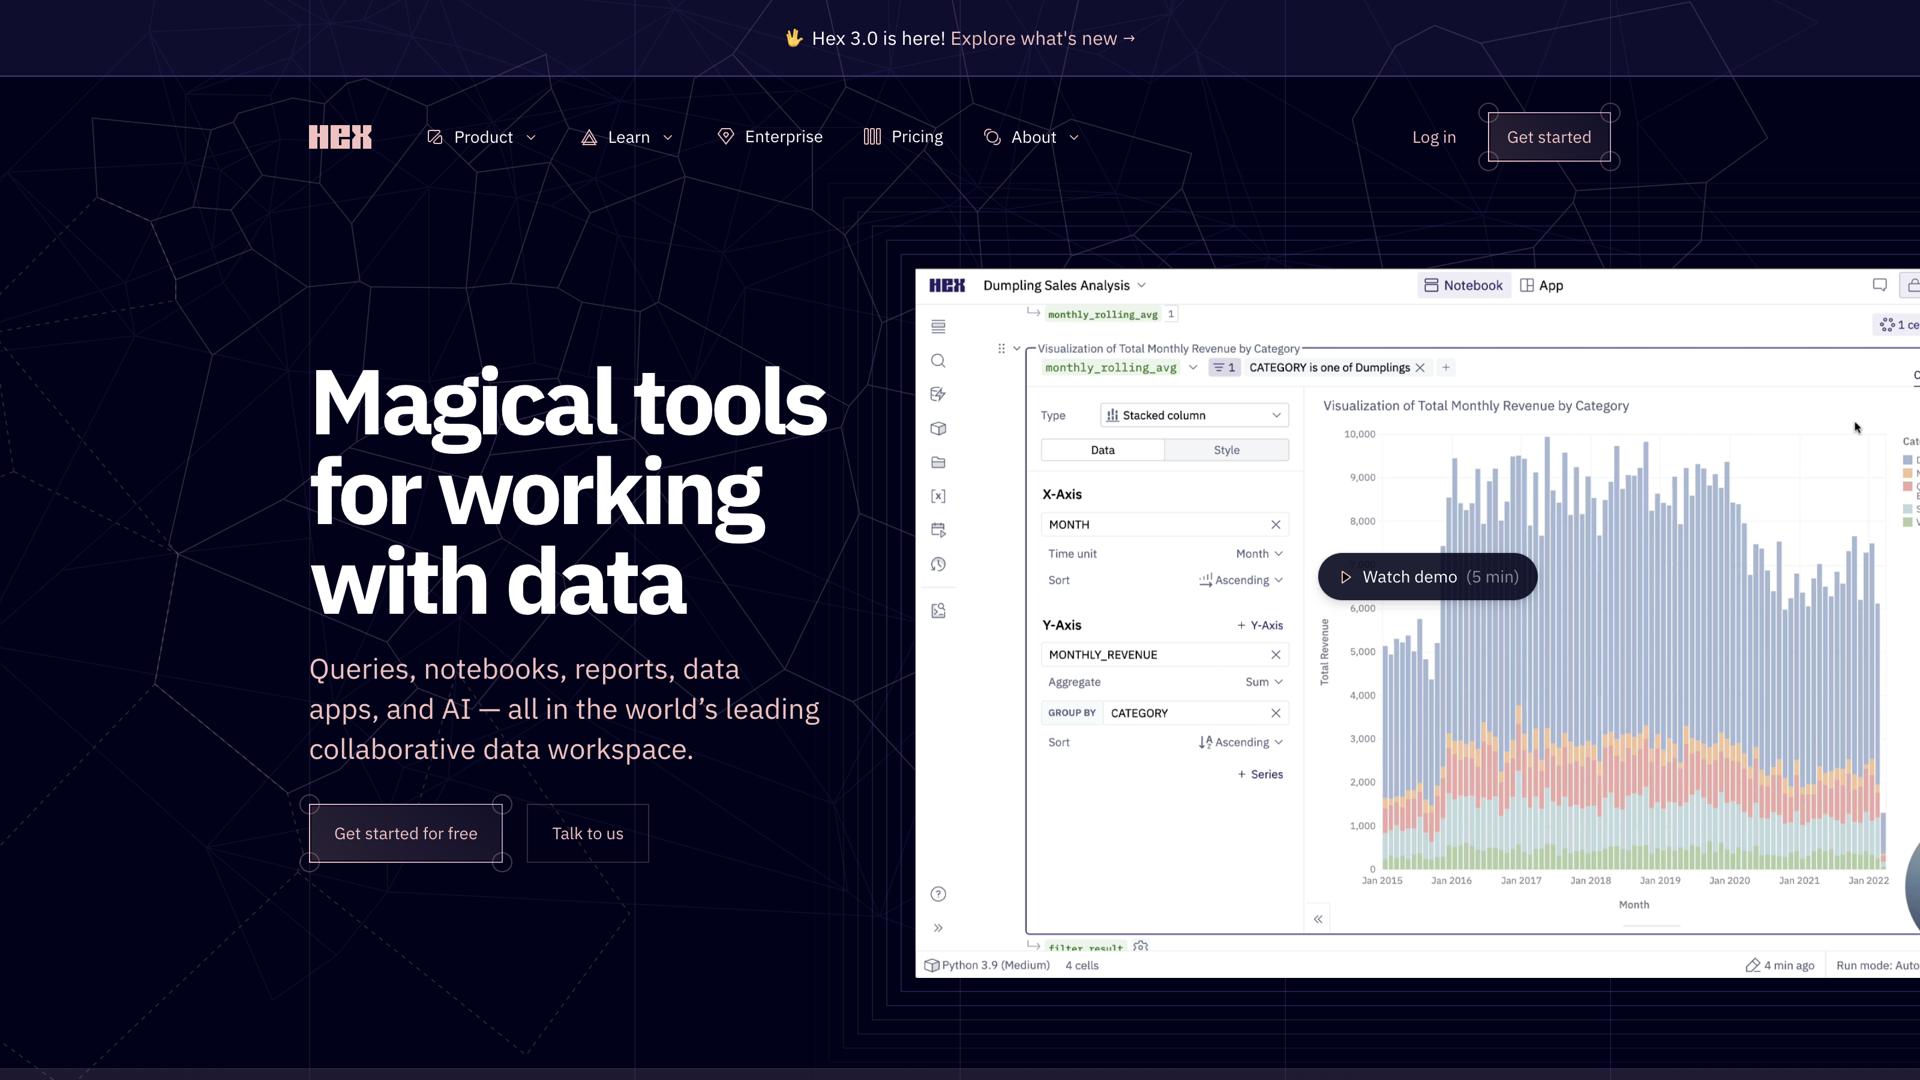Open the Stacked column type dropdown

click(x=1194, y=415)
